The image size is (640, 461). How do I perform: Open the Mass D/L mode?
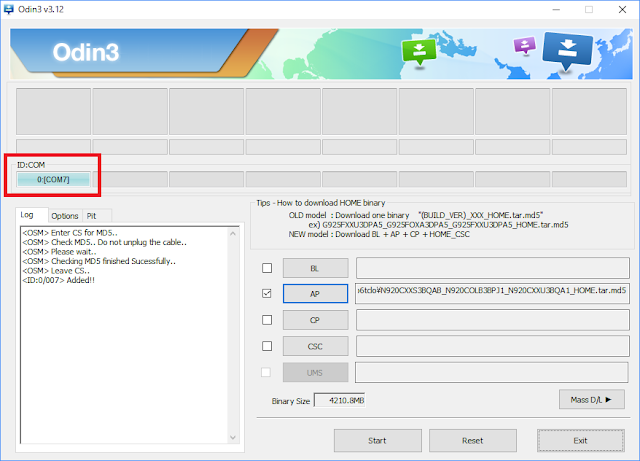click(x=591, y=400)
